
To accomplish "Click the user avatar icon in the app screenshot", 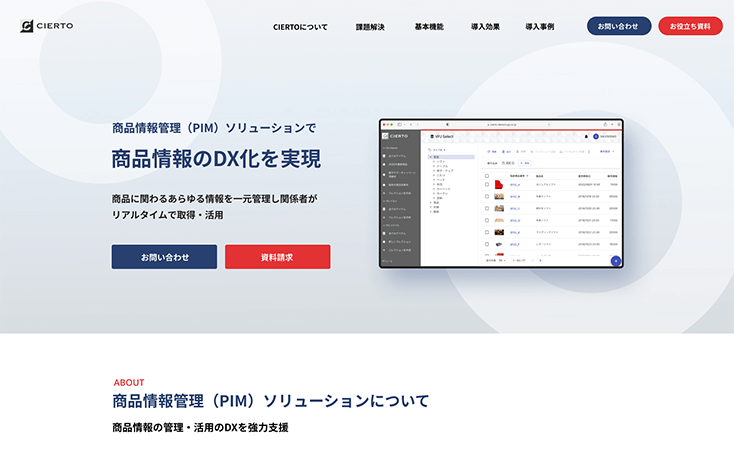I will pos(595,136).
